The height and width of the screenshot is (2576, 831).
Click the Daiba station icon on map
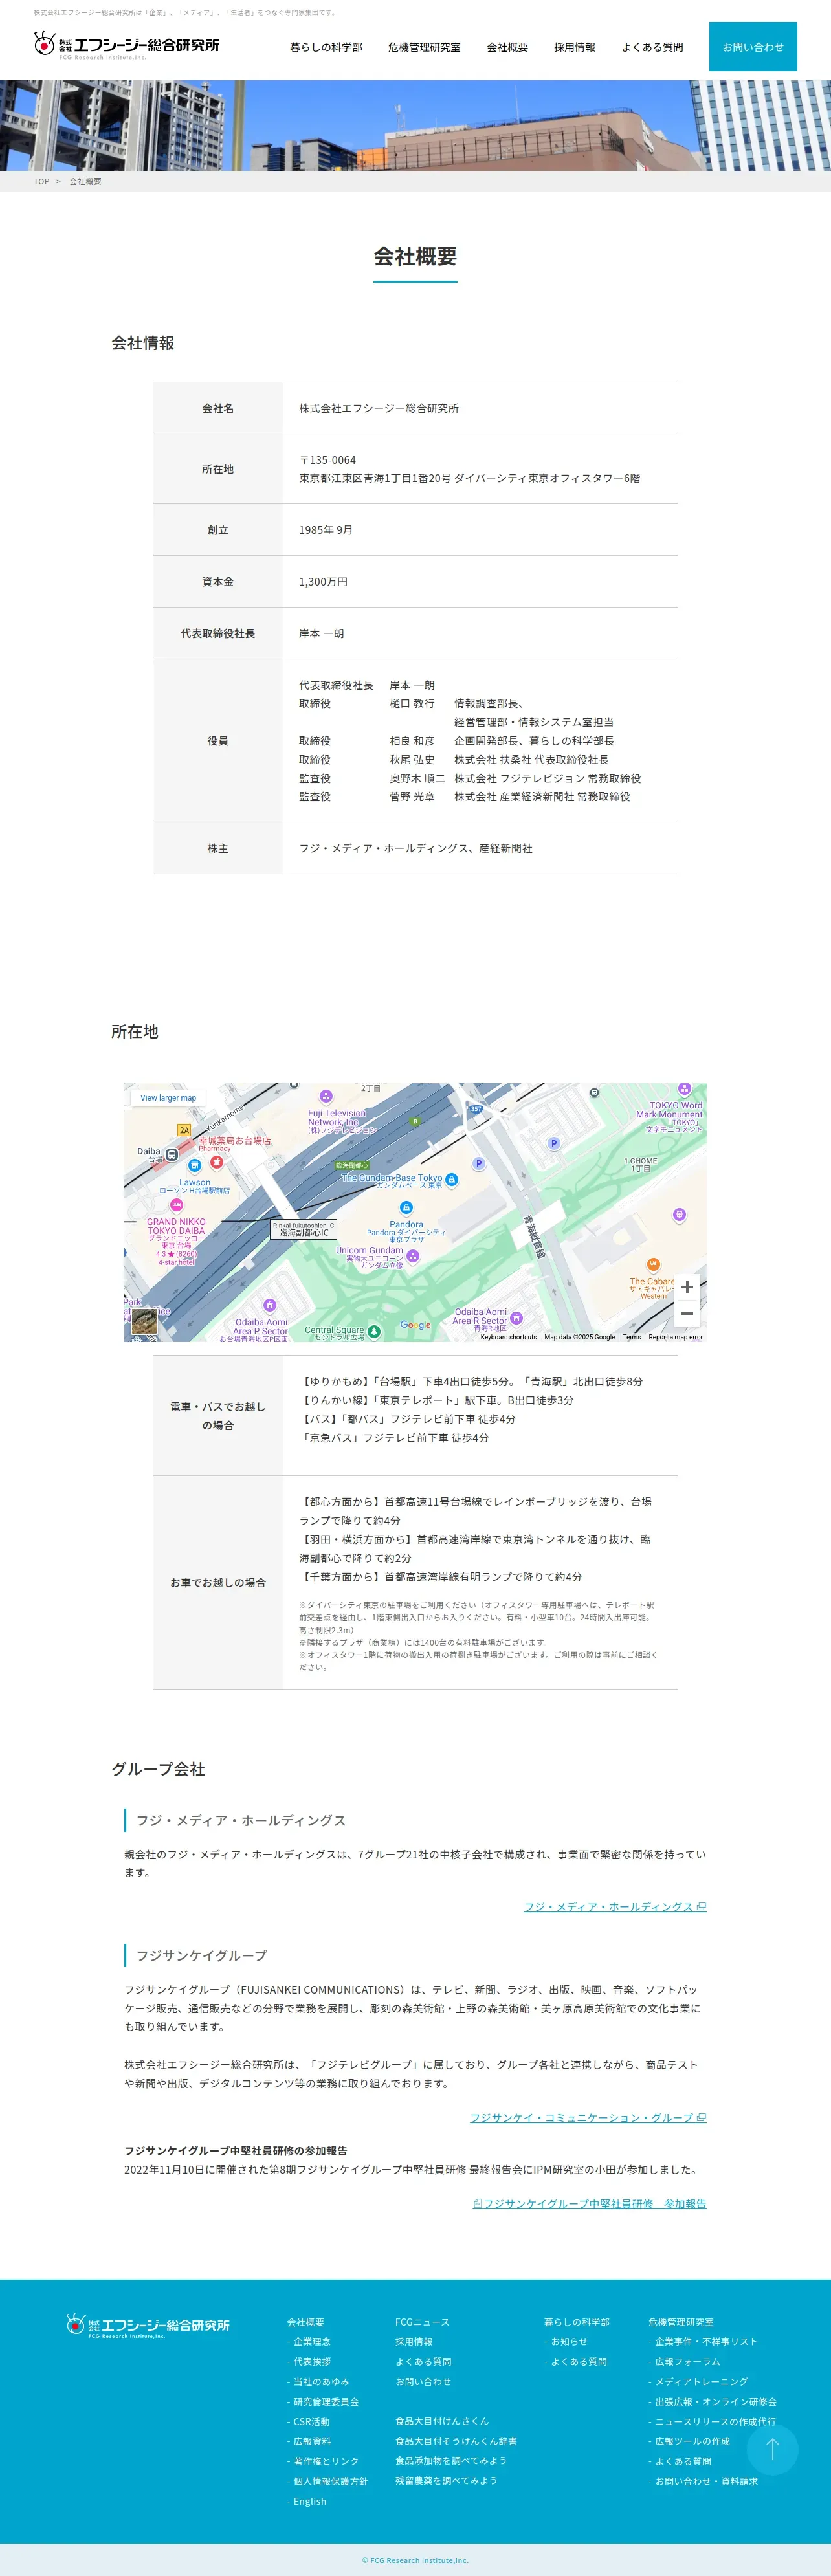(x=172, y=1154)
